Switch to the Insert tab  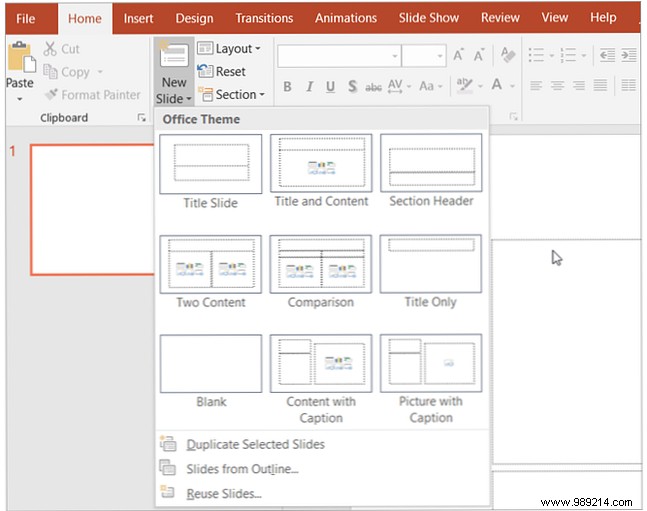[138, 19]
